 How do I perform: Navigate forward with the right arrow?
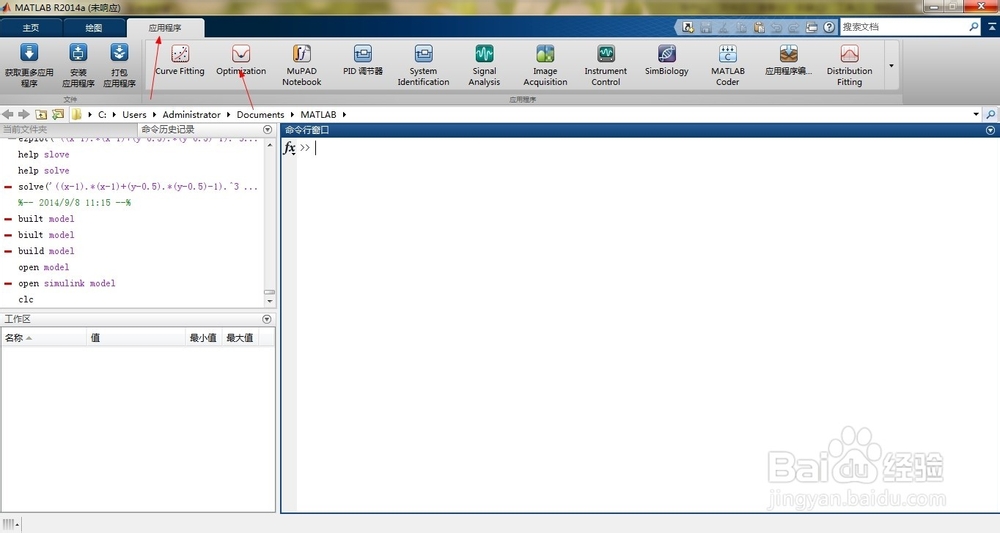click(24, 114)
